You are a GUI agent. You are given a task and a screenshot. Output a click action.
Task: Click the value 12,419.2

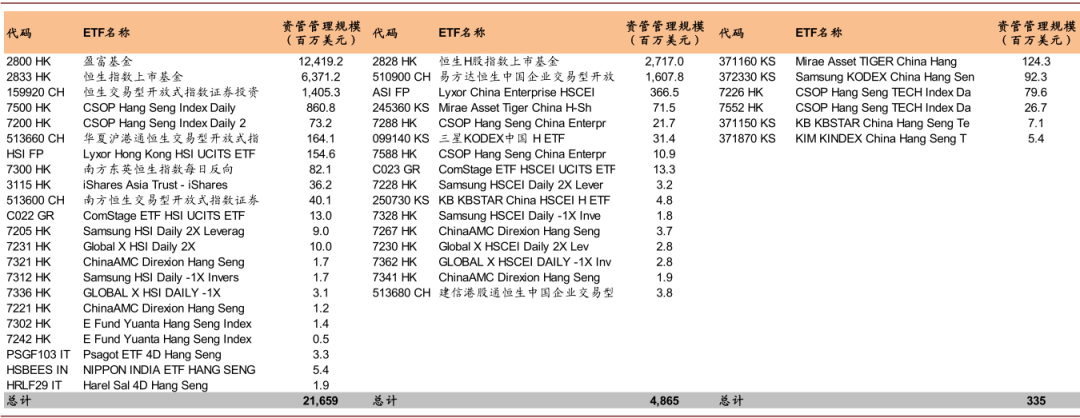click(x=321, y=61)
